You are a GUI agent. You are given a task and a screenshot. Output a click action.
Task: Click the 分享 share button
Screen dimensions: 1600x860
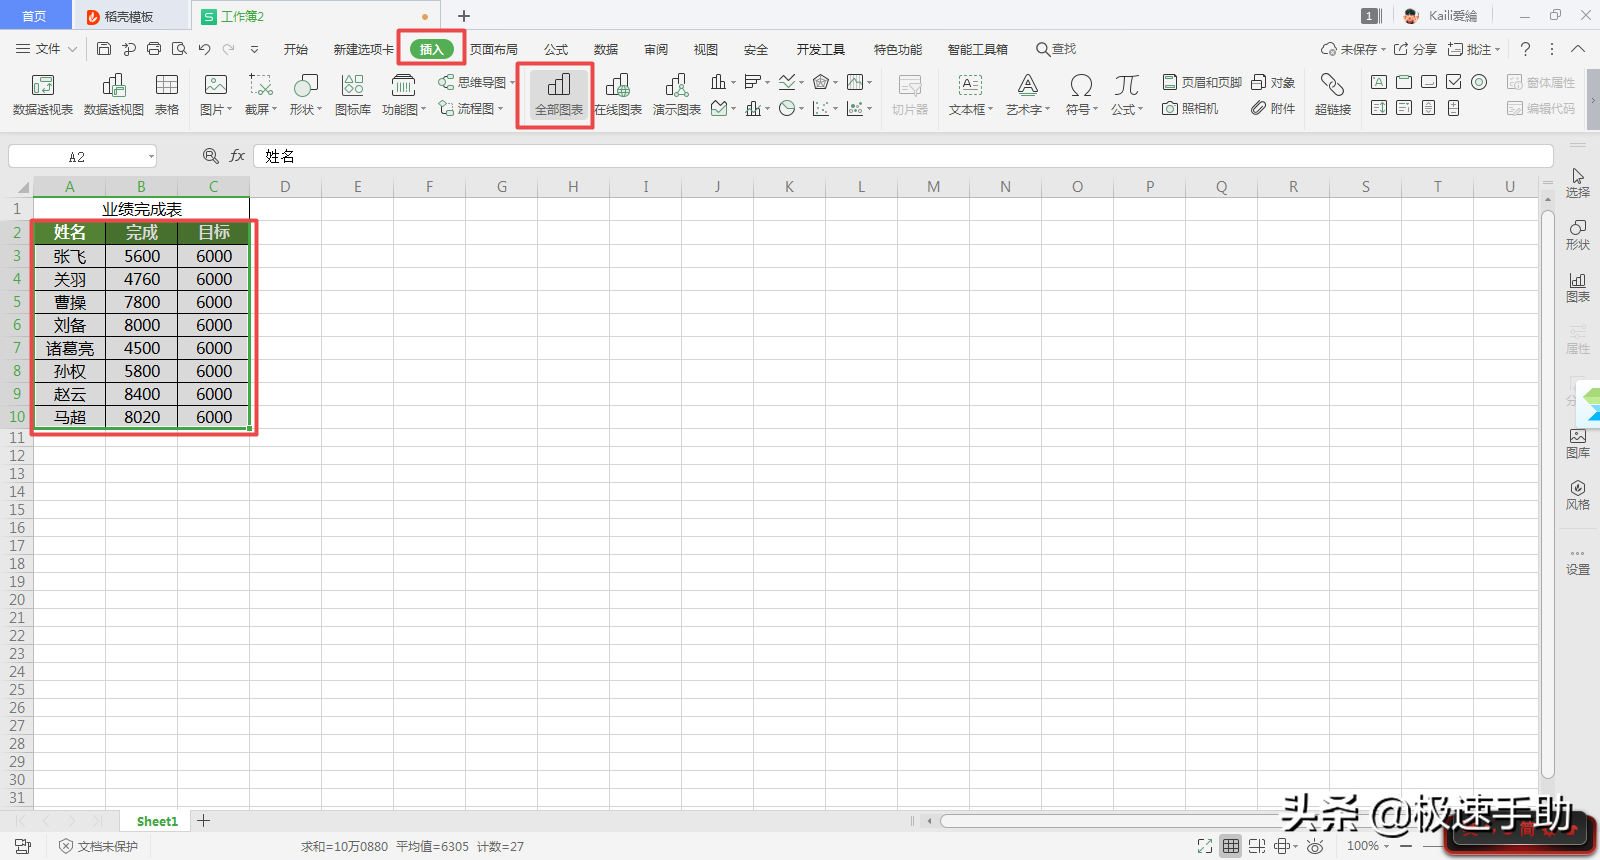click(x=1415, y=49)
